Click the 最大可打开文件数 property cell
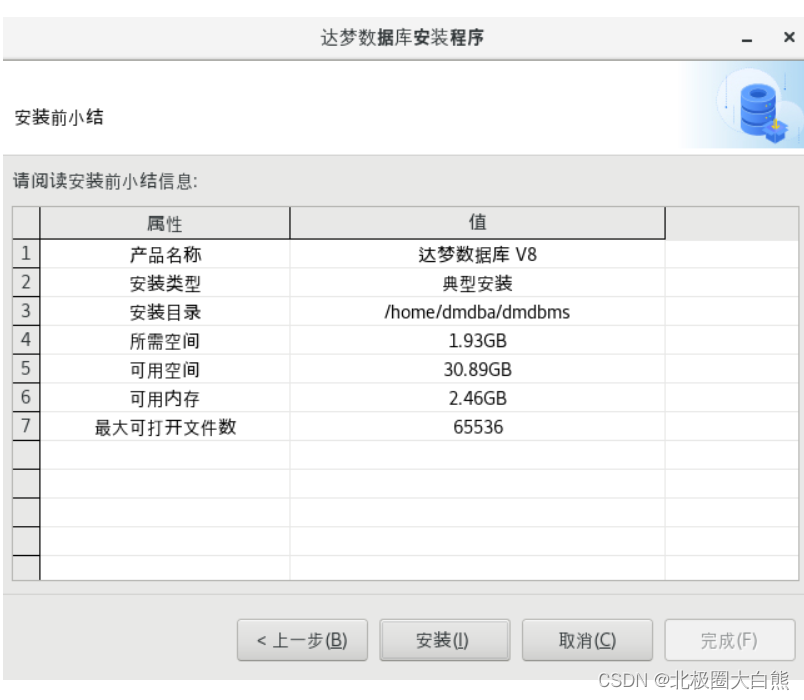 point(165,426)
